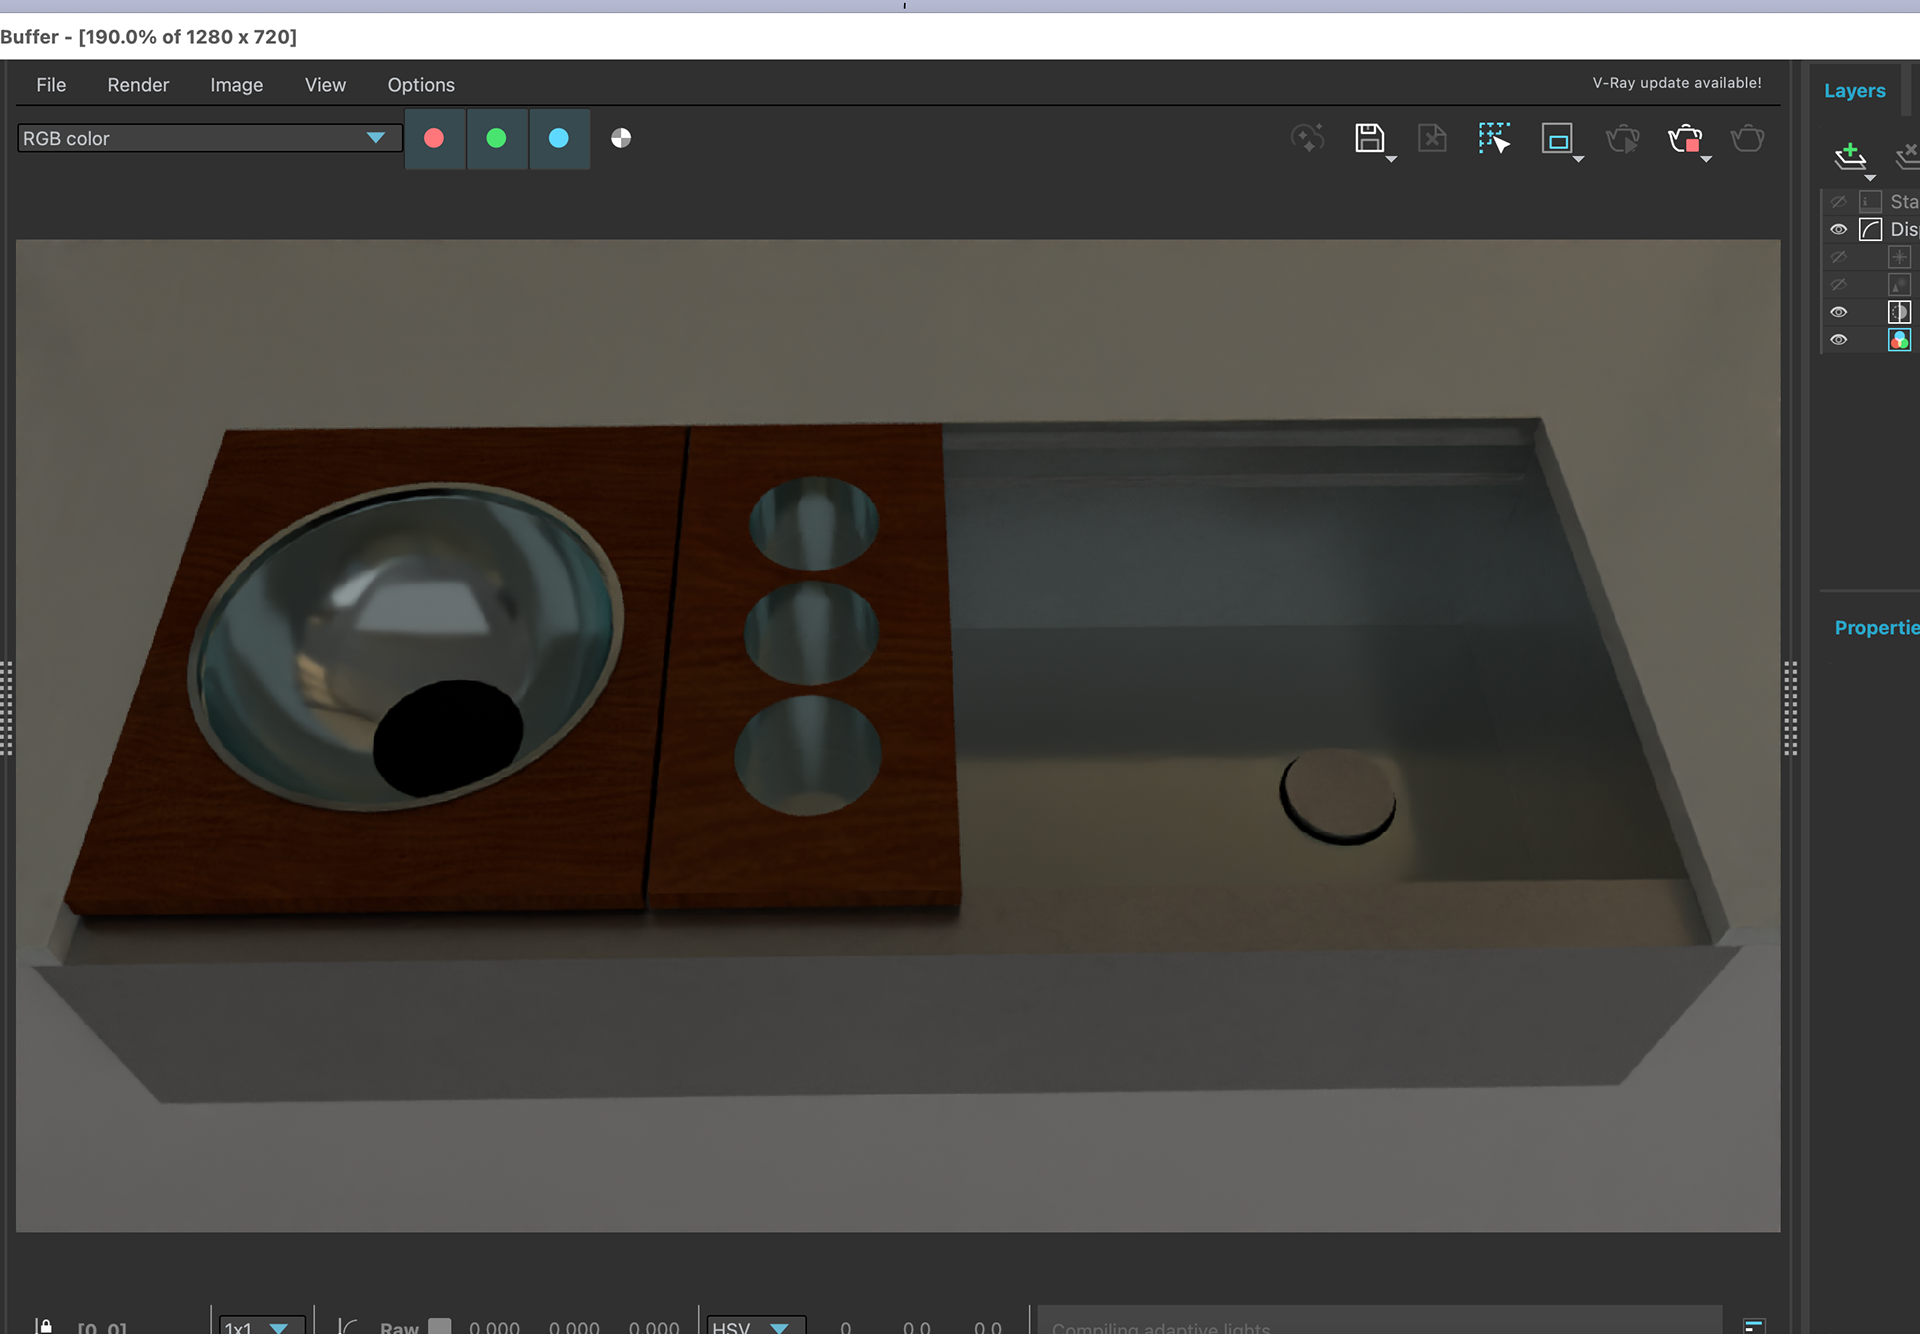The image size is (1920, 1334).
Task: Open the Image menu
Action: pyautogui.click(x=237, y=85)
